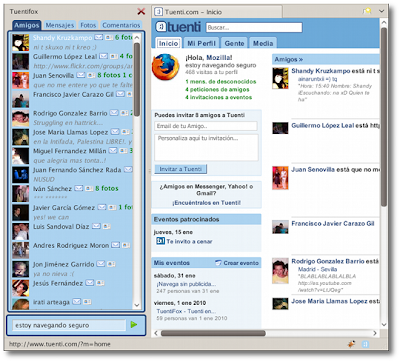
Task: Click the Tuentifox status bar icon
Action: point(365,344)
